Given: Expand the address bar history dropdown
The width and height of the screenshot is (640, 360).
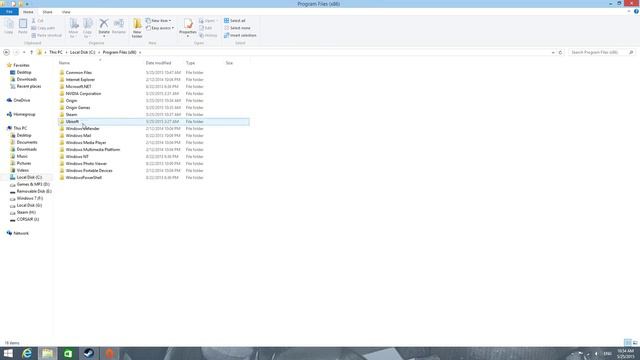Looking at the screenshot, I should (x=553, y=52).
